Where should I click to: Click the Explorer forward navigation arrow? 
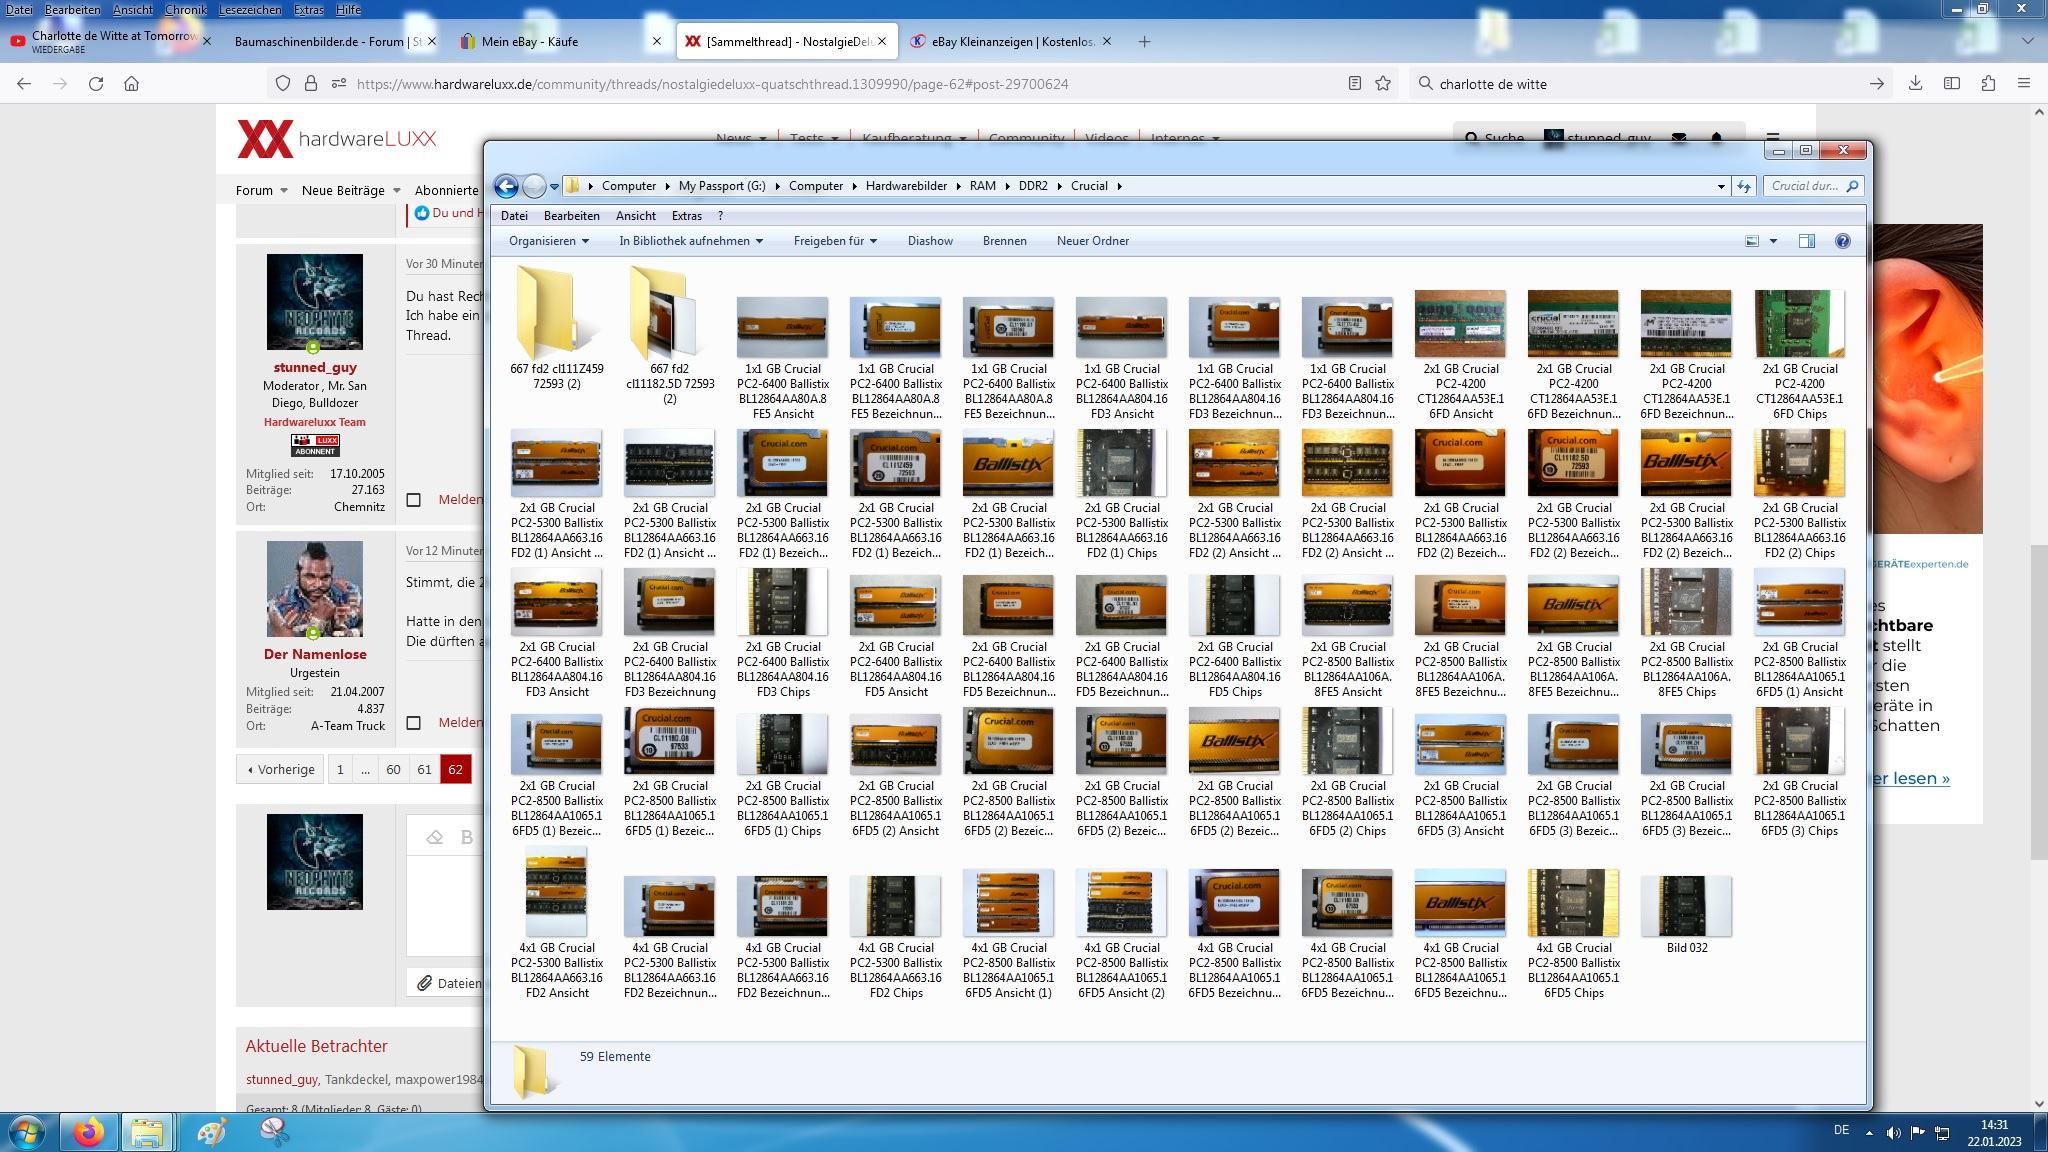point(535,186)
